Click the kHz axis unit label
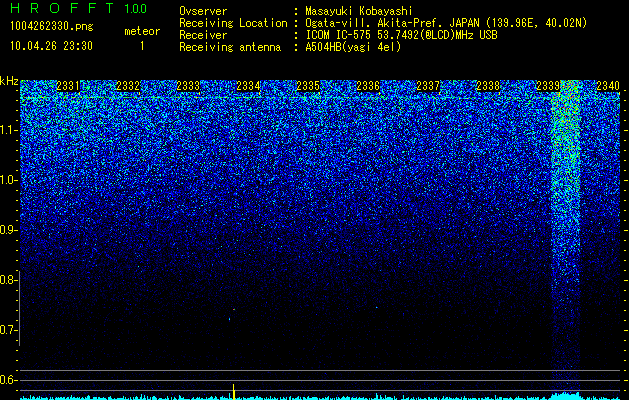 pyautogui.click(x=9, y=81)
